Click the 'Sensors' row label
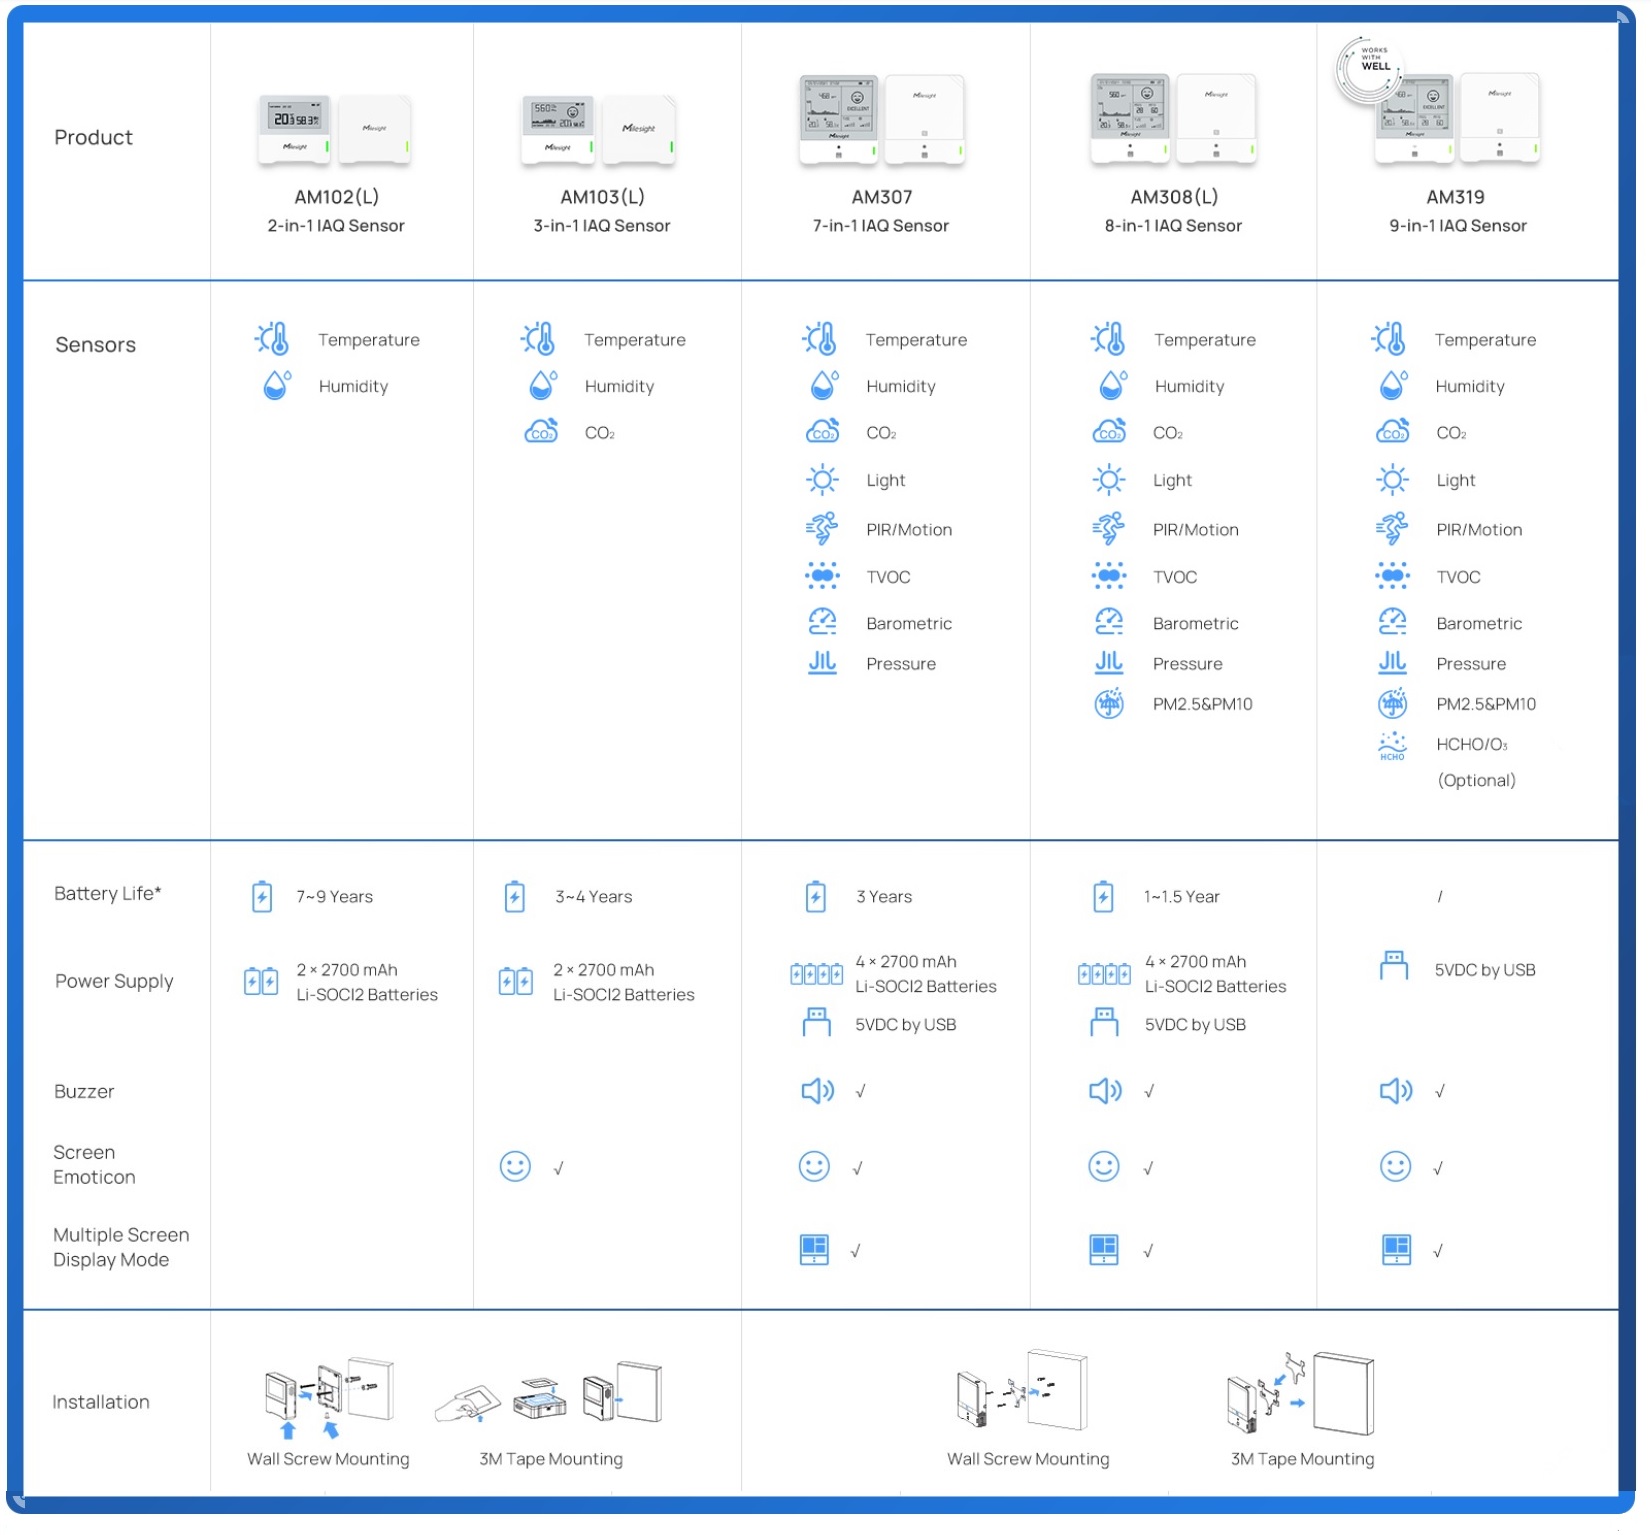Viewport: 1651px width, 1535px height. (x=96, y=345)
